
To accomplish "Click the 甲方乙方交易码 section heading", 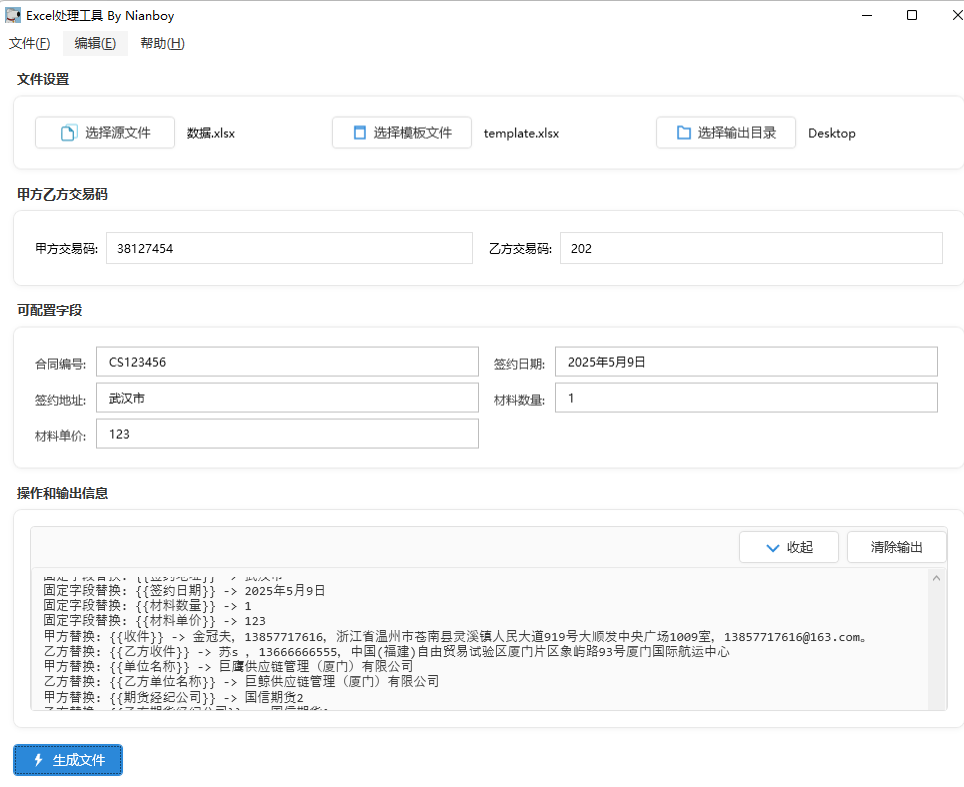I will tap(62, 194).
